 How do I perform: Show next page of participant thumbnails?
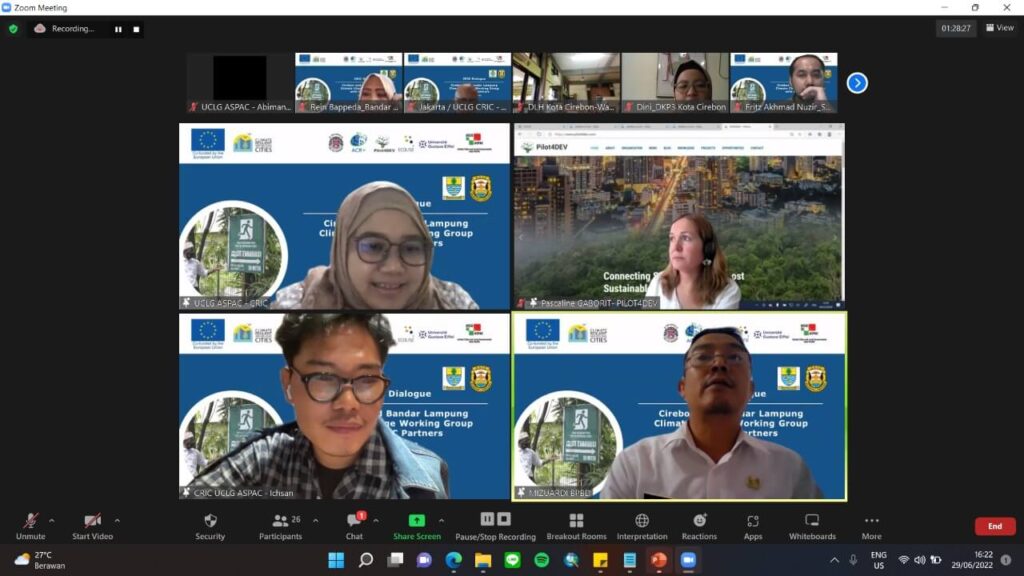coord(857,83)
